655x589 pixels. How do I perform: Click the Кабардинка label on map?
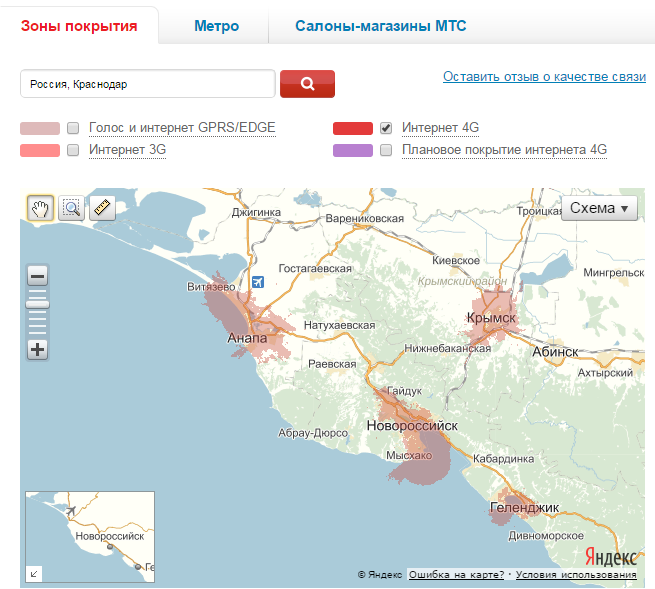pyautogui.click(x=503, y=459)
